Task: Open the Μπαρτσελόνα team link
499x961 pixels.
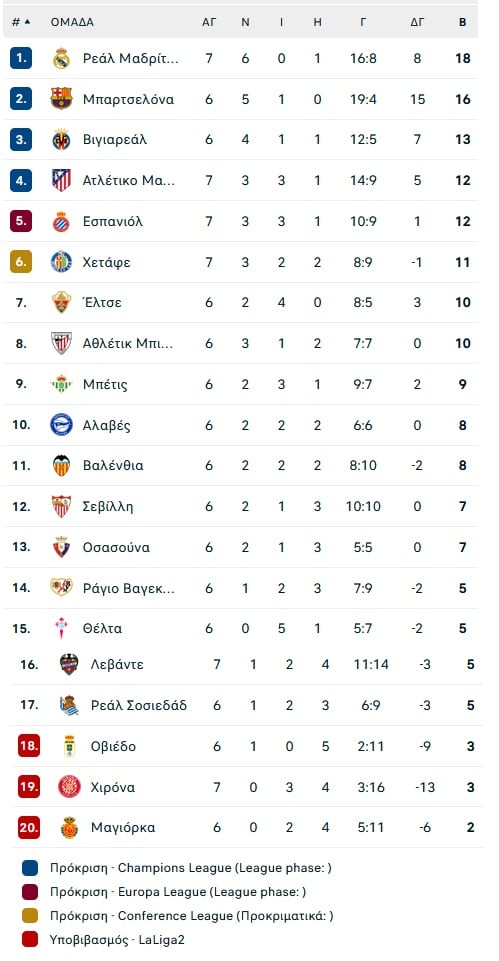Action: (x=128, y=99)
